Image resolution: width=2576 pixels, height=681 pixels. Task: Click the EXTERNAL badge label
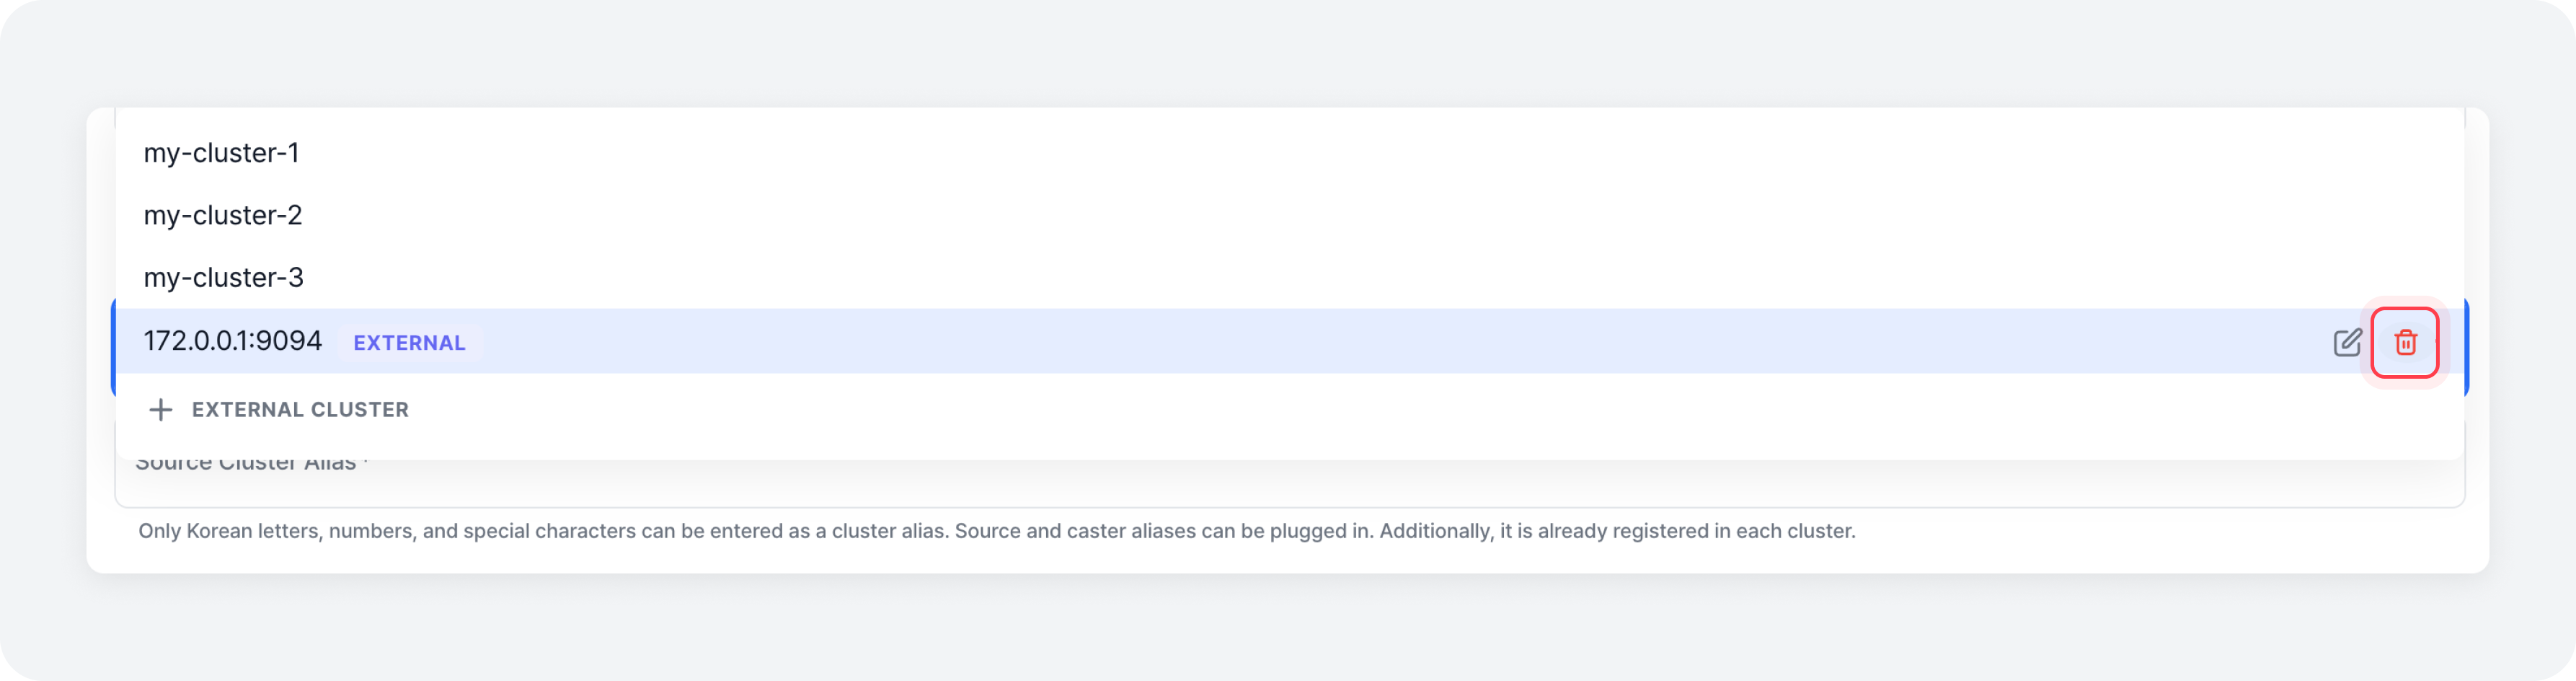pyautogui.click(x=409, y=343)
